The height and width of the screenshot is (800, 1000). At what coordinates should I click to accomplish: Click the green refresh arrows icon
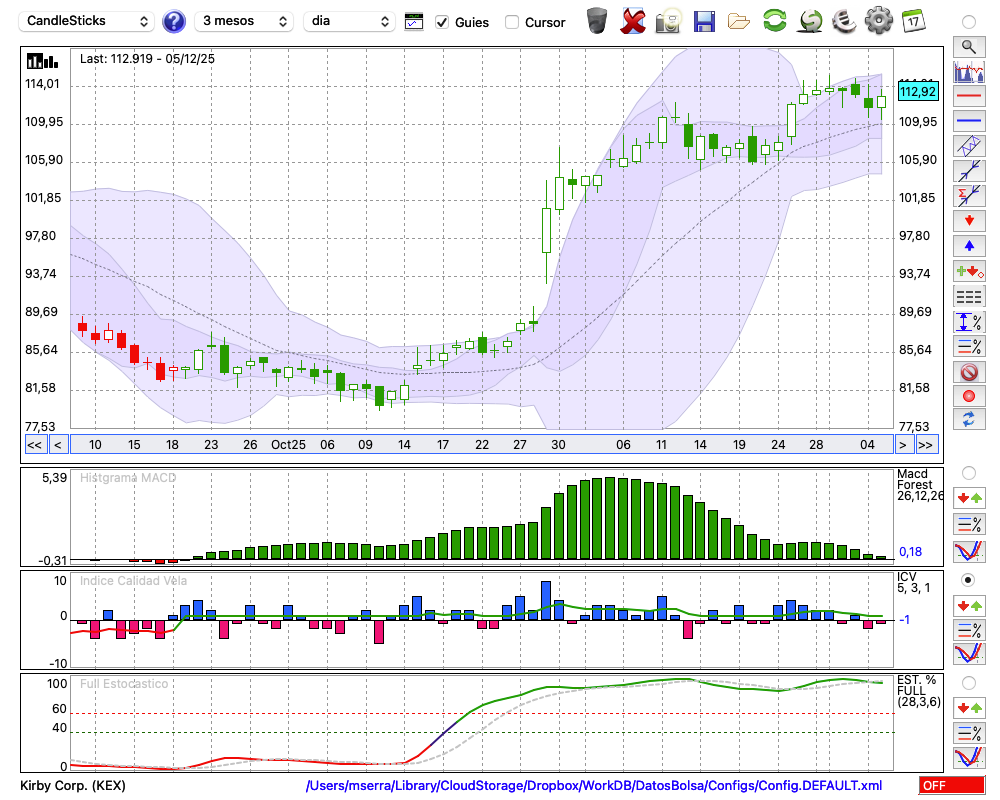click(774, 21)
